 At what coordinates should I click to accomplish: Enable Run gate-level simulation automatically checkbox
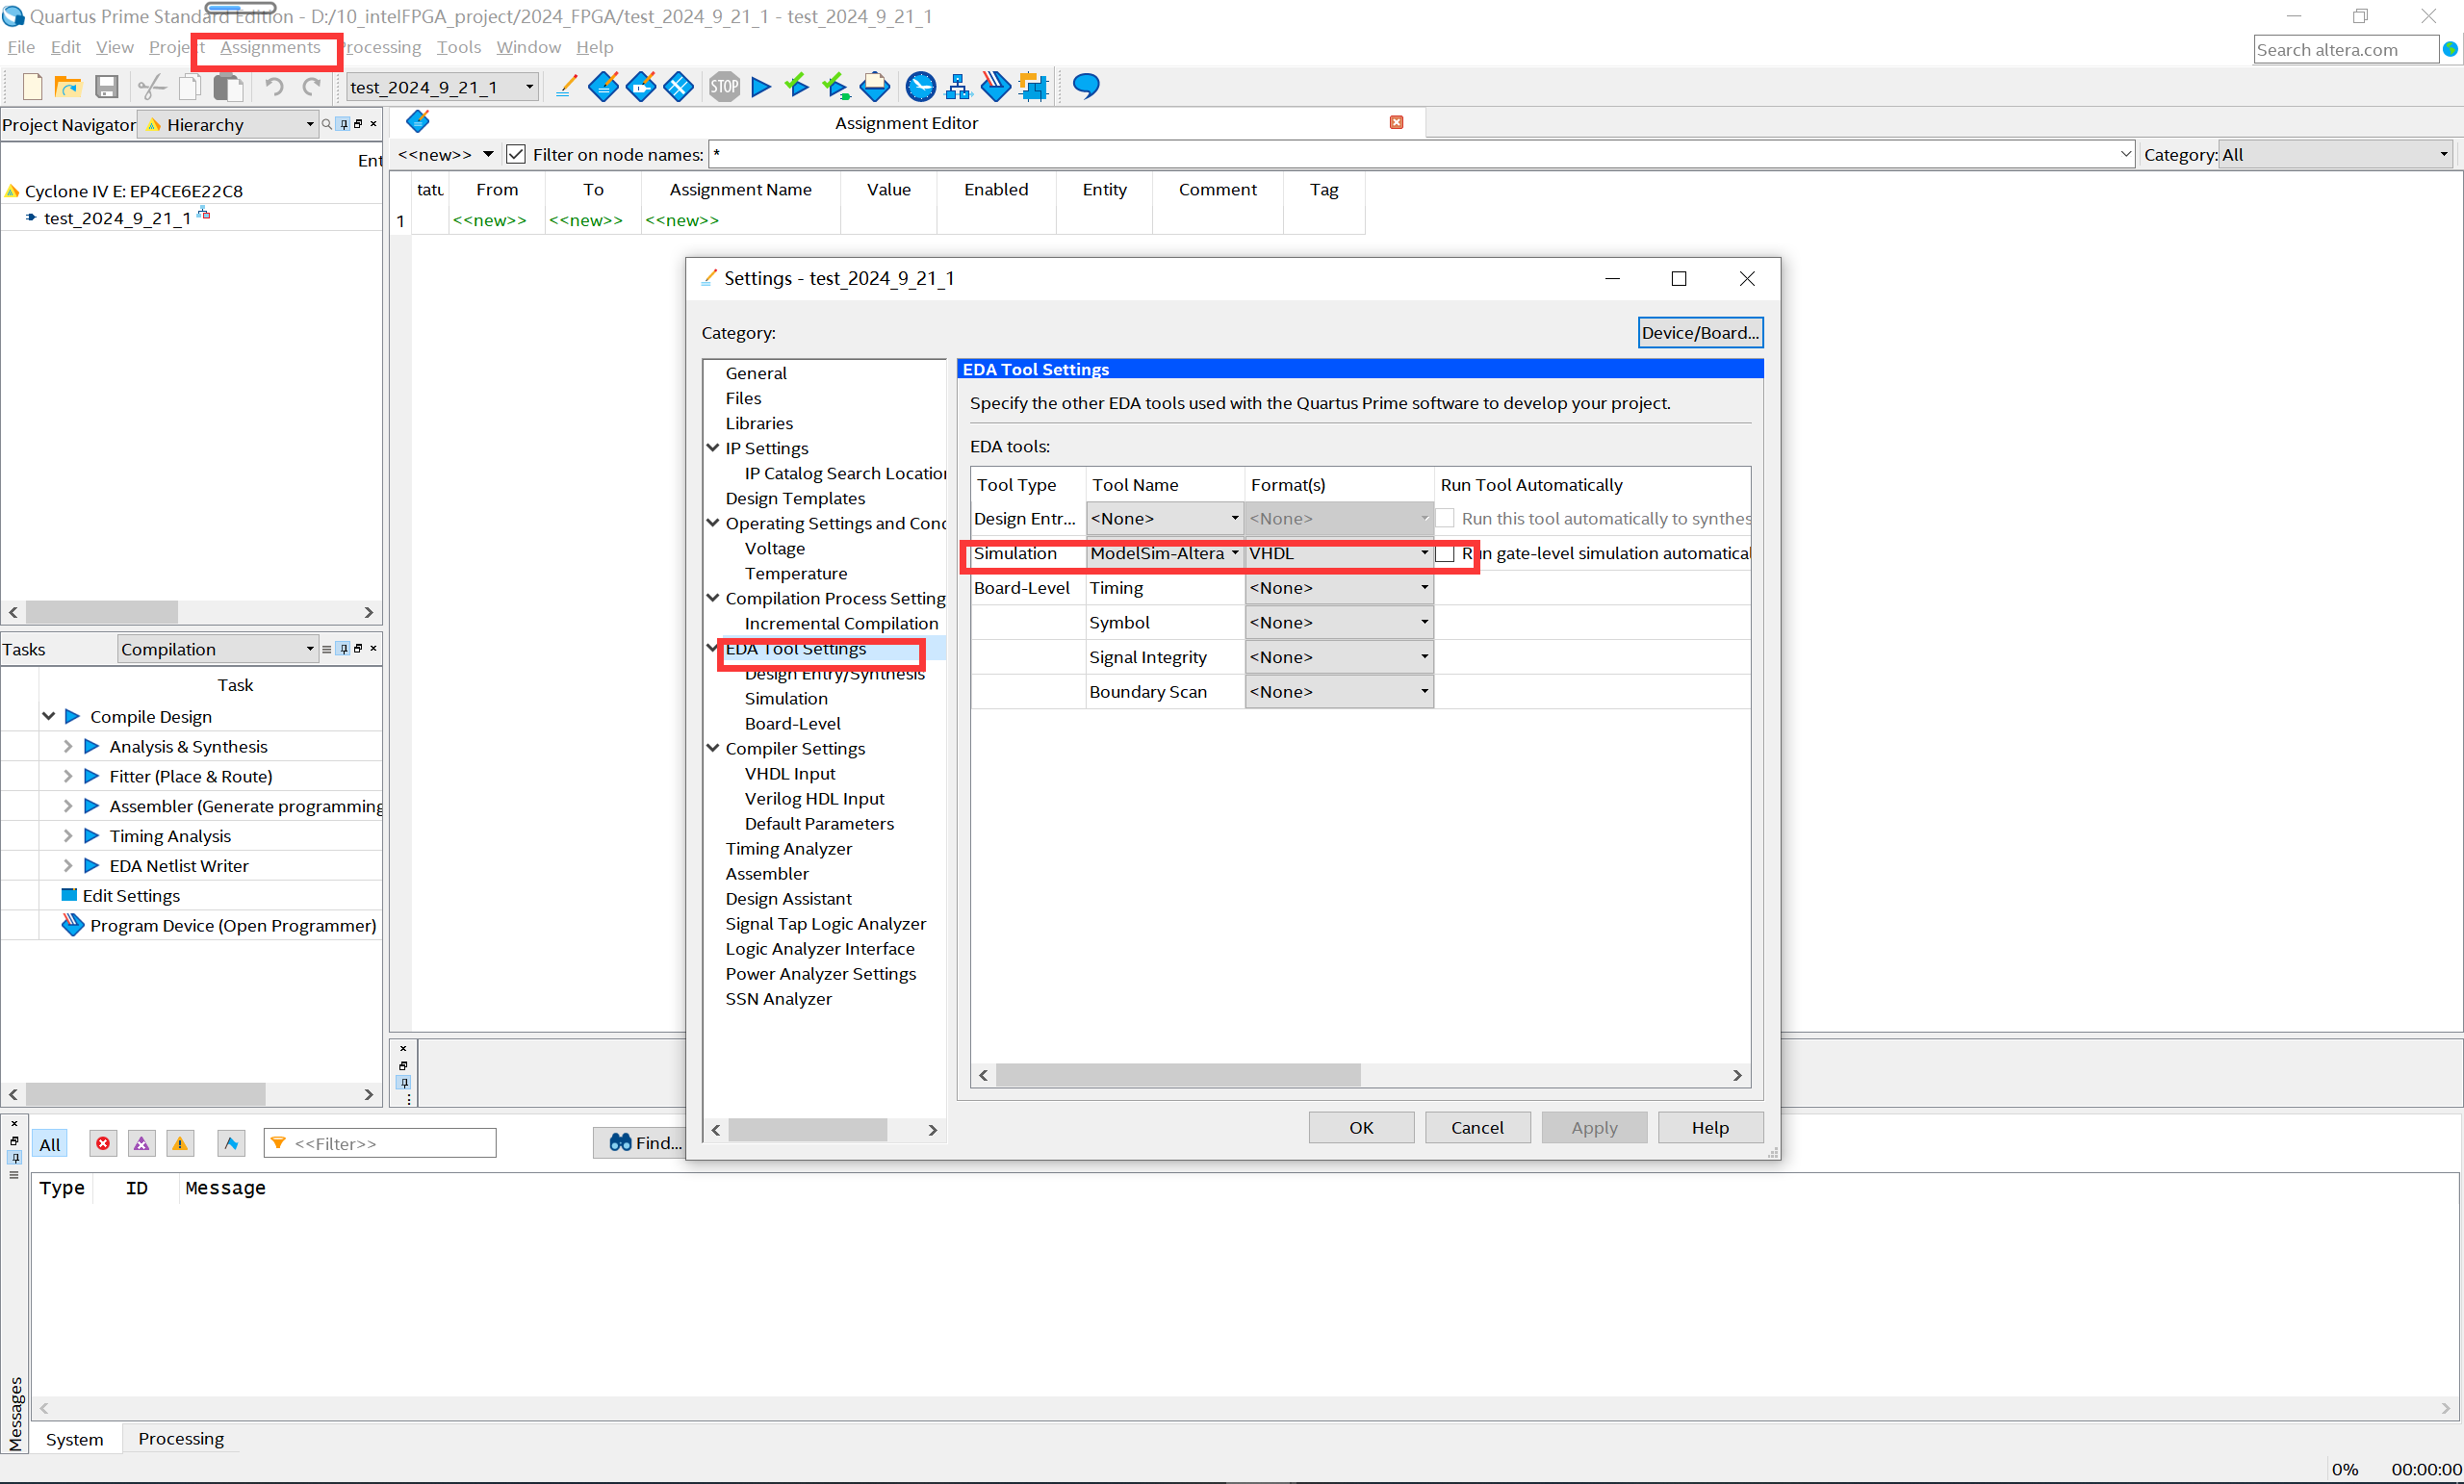click(x=1445, y=554)
